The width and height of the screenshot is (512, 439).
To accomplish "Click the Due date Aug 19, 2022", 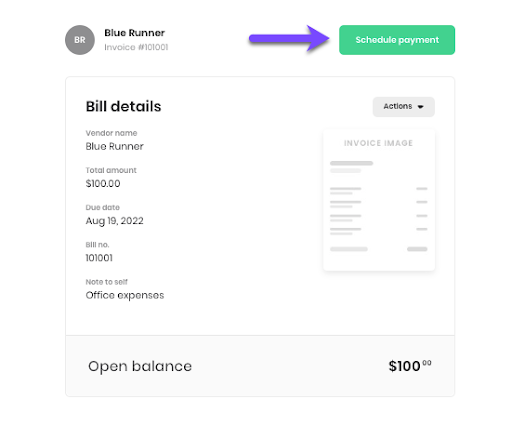I will pos(114,221).
